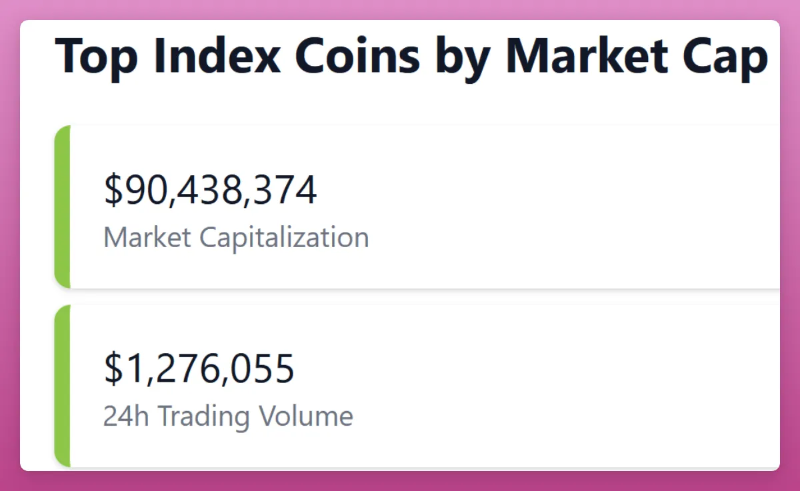The width and height of the screenshot is (800, 491).
Task: Click the word Top in the heading
Action: click(89, 56)
